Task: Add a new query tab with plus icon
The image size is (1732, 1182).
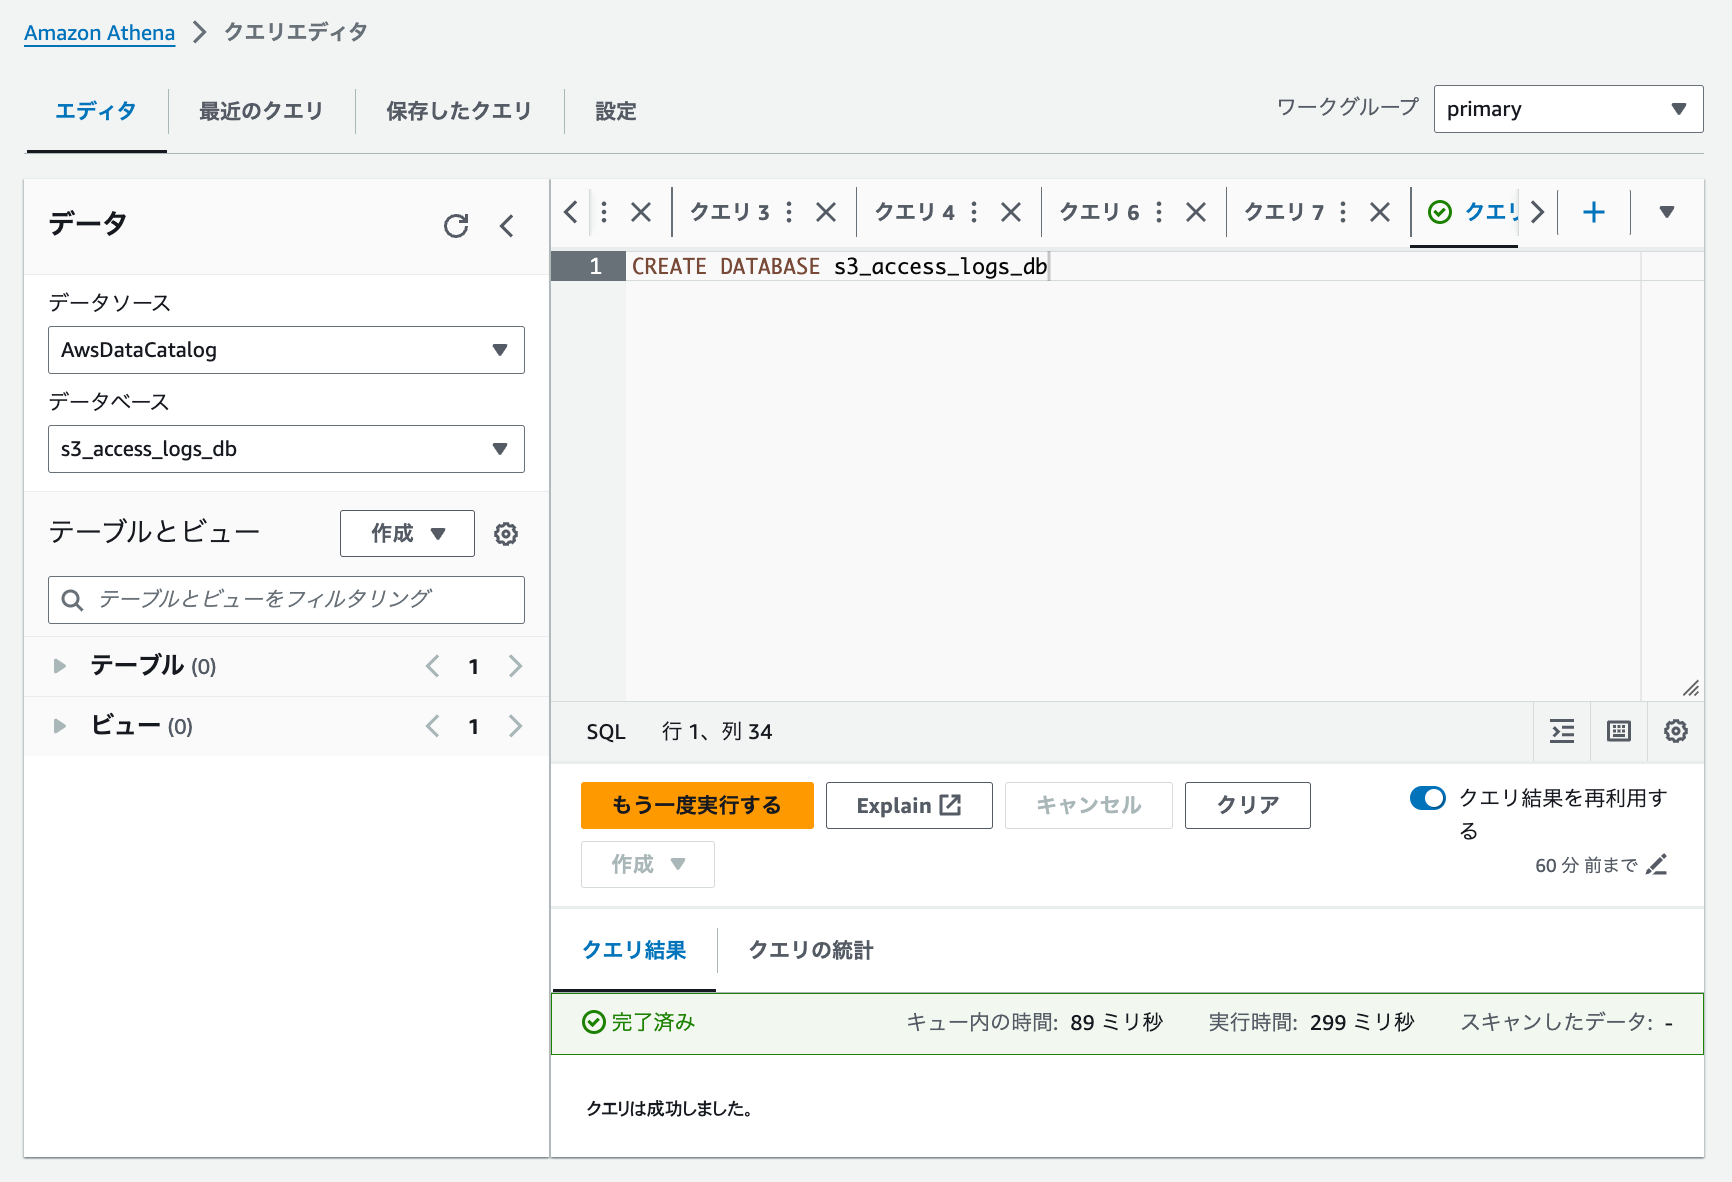Action: 1593,212
